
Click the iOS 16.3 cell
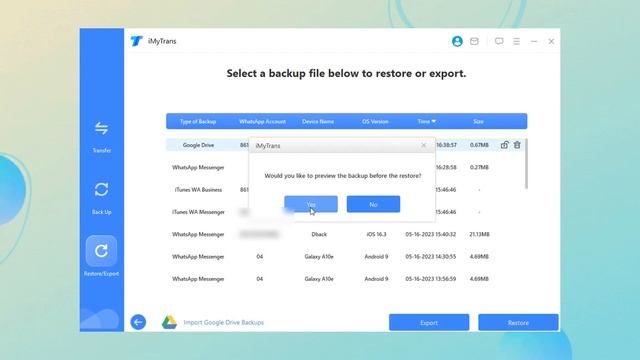376,234
